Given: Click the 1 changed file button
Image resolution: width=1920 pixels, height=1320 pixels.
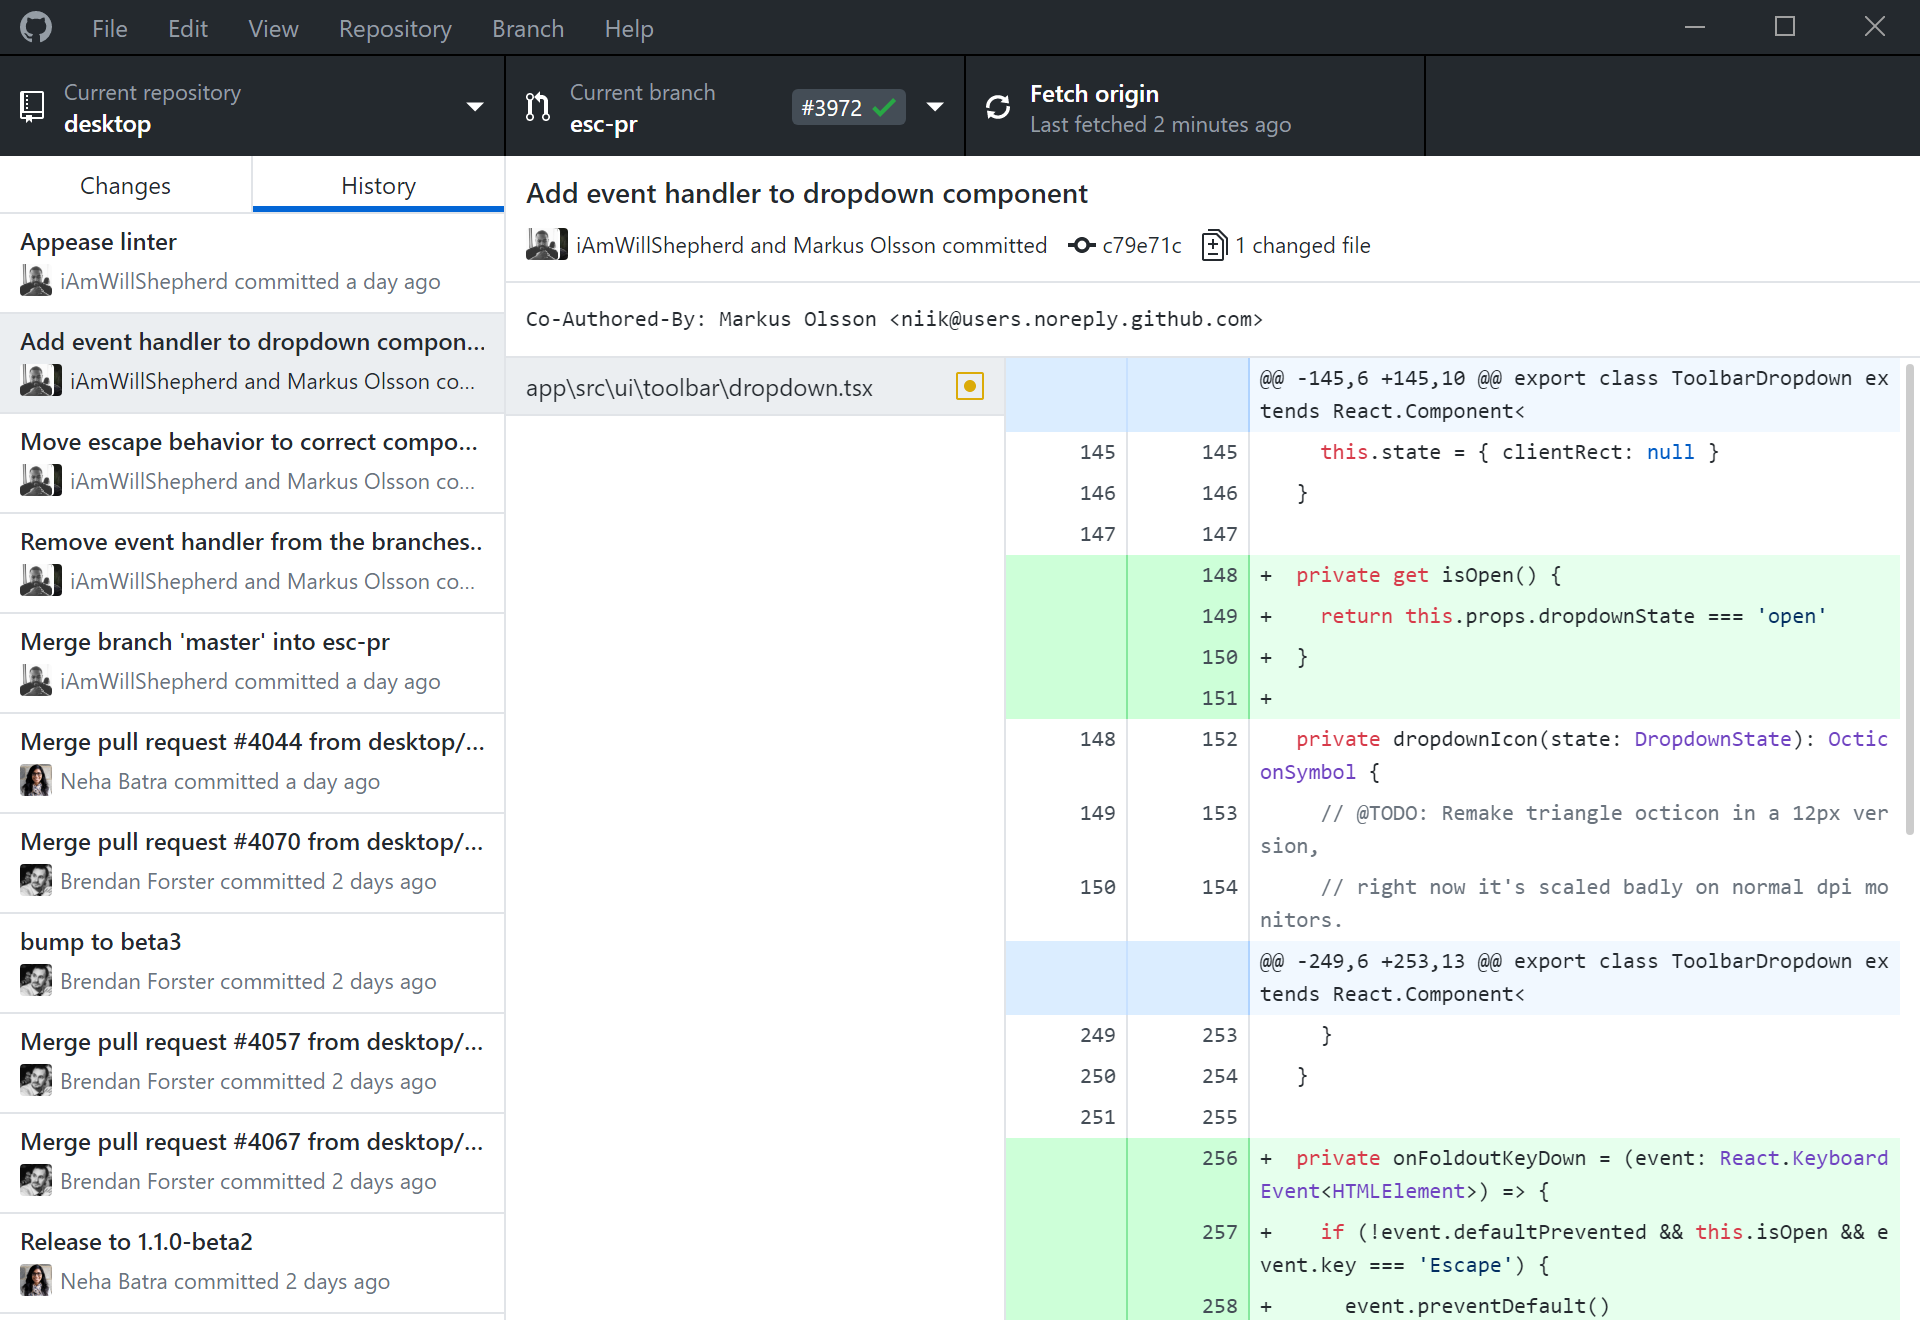Looking at the screenshot, I should pos(1284,245).
